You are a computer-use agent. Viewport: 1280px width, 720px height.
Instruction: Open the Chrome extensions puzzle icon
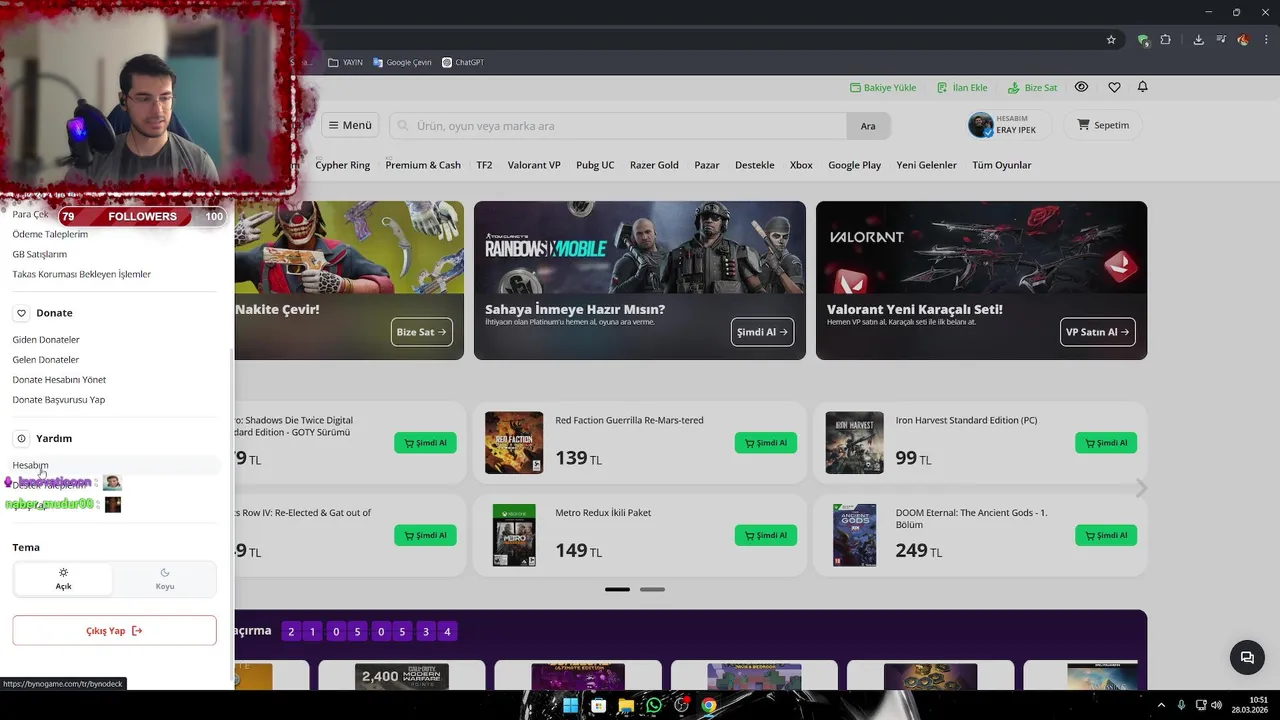[1165, 40]
